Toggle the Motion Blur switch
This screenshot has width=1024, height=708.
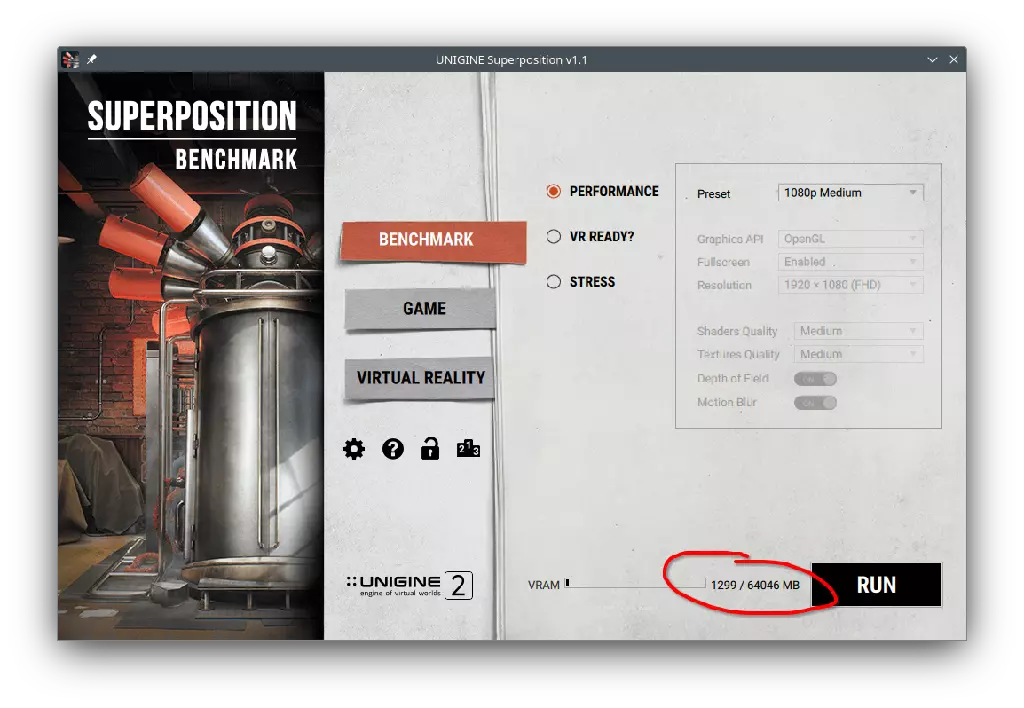[815, 403]
